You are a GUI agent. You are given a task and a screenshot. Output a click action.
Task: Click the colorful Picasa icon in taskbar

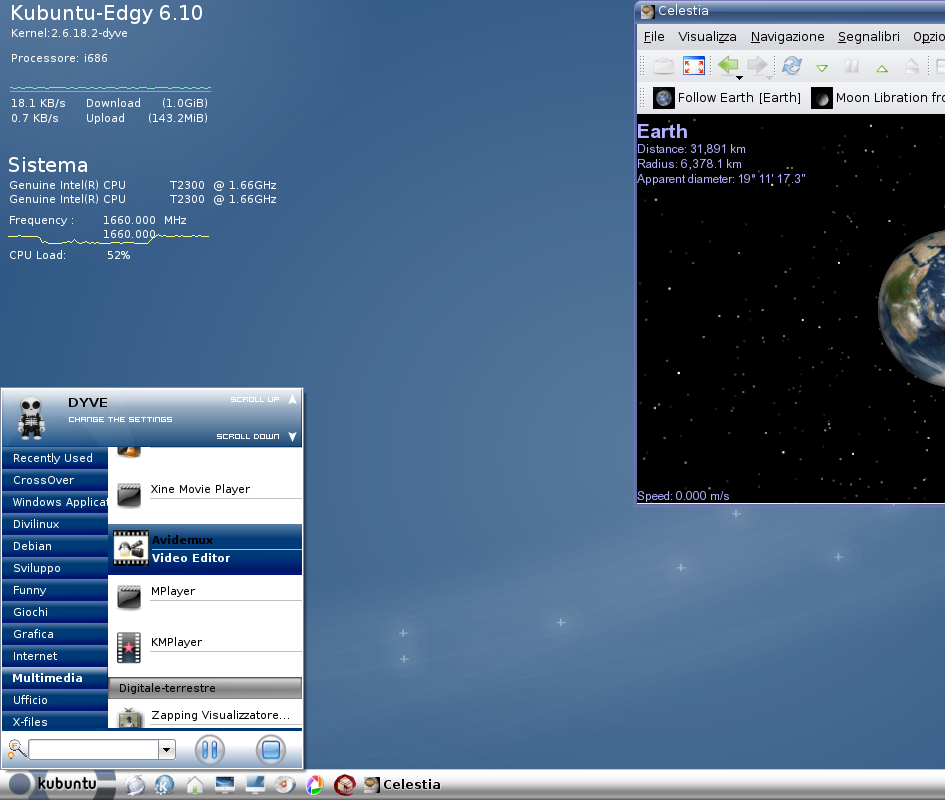[x=315, y=784]
